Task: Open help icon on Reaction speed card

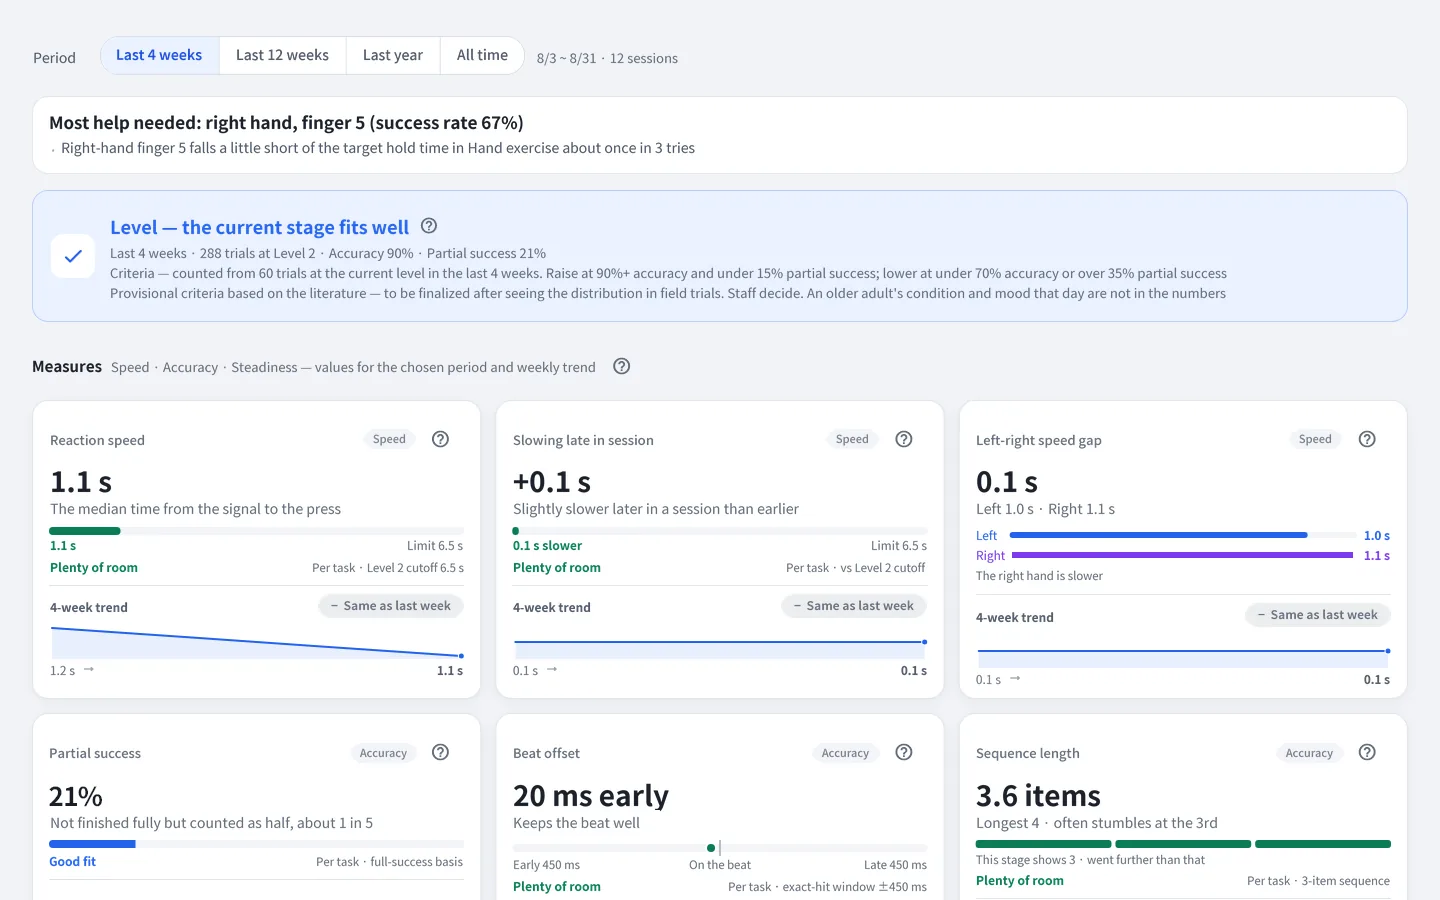Action: 440,439
